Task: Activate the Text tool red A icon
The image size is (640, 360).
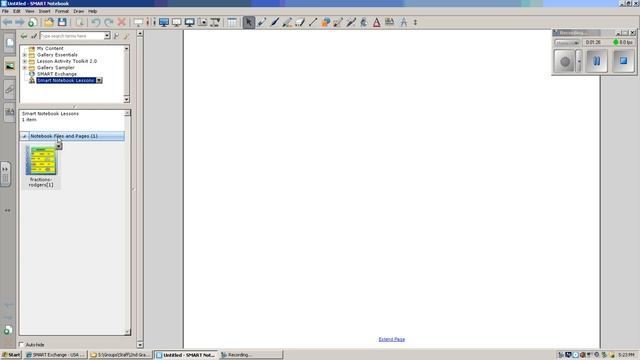Action: [377, 22]
